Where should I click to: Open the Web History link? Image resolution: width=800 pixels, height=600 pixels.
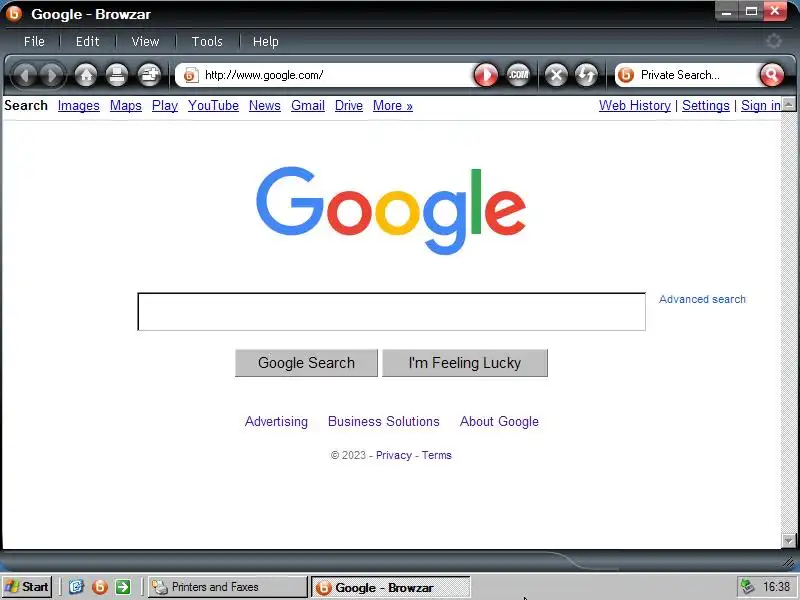point(635,106)
